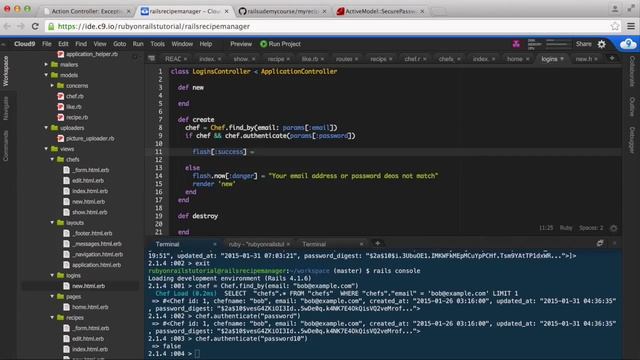The height and width of the screenshot is (360, 640).
Task: Switch to ruby - rubyonrailstut terminal tab
Action: [x=259, y=244]
